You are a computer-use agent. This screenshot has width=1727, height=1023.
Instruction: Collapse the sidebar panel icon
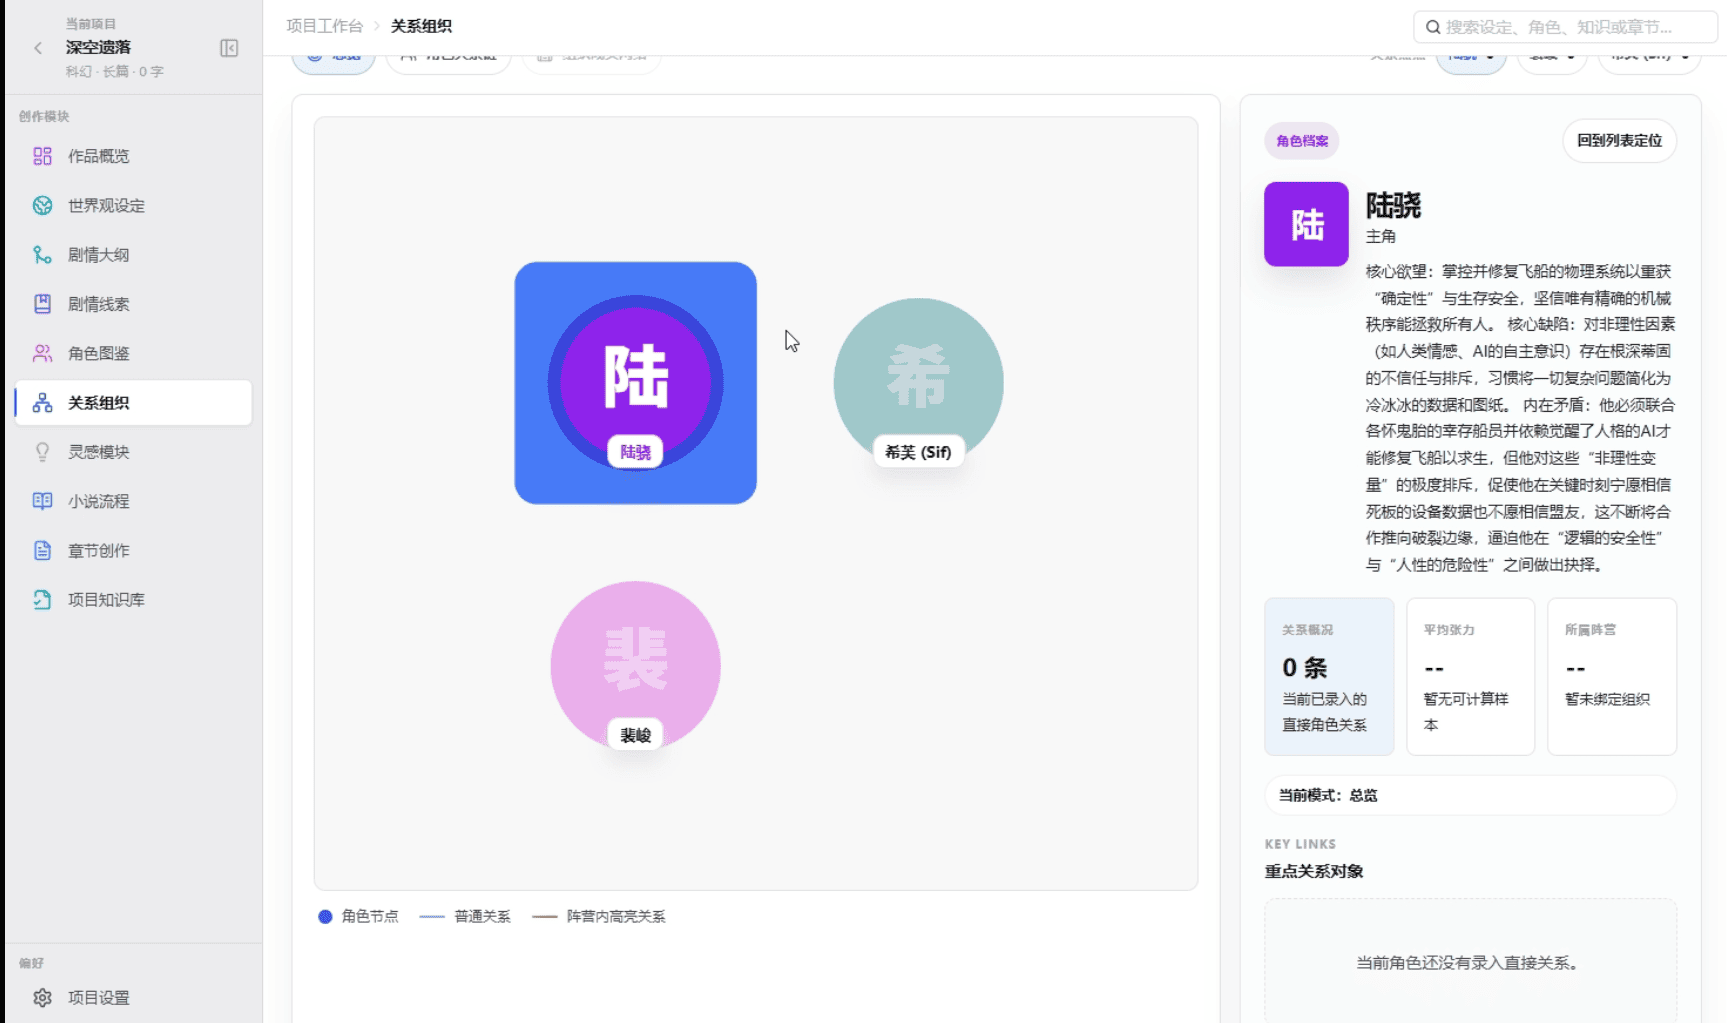(x=229, y=48)
